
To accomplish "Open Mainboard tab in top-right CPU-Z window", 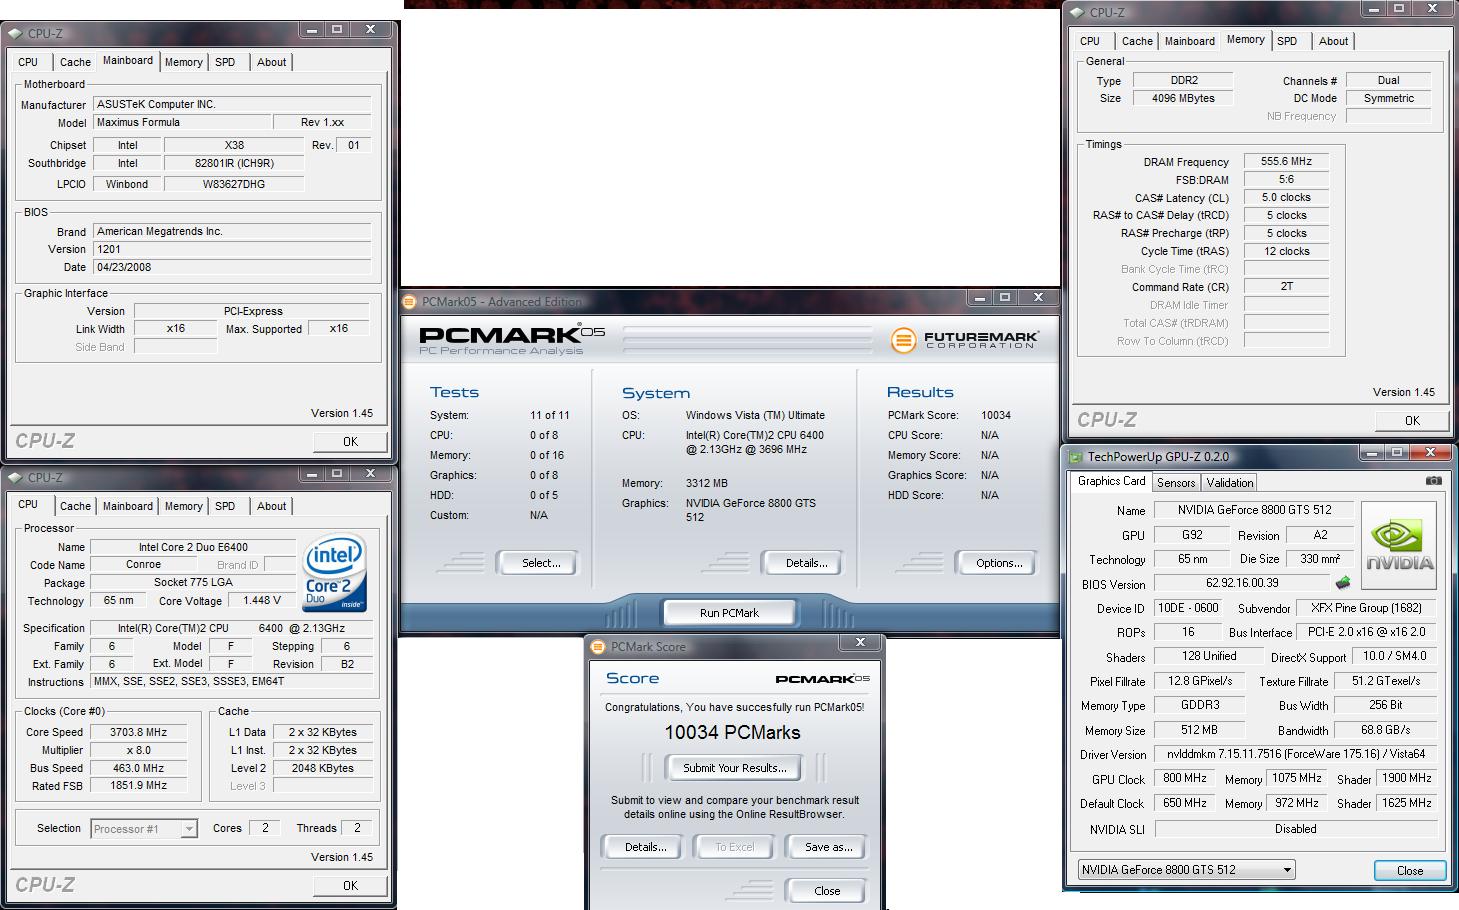I will pos(1190,41).
